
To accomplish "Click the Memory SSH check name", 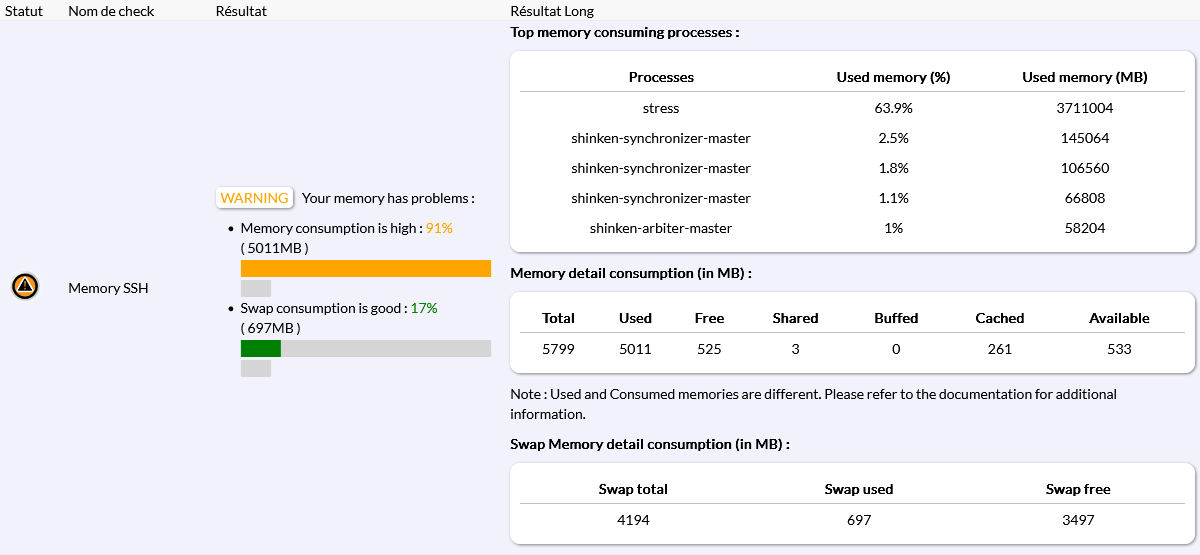I will (x=108, y=288).
